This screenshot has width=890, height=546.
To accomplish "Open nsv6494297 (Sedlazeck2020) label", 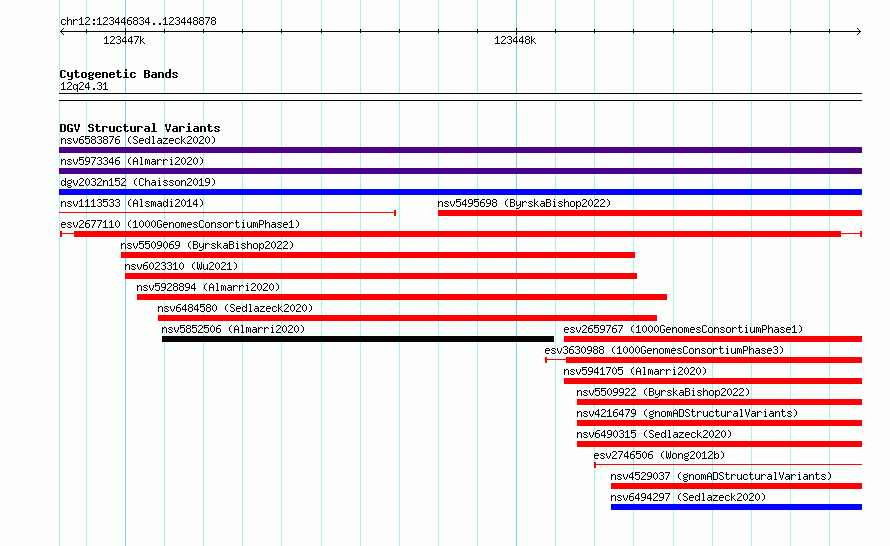I will 688,497.
